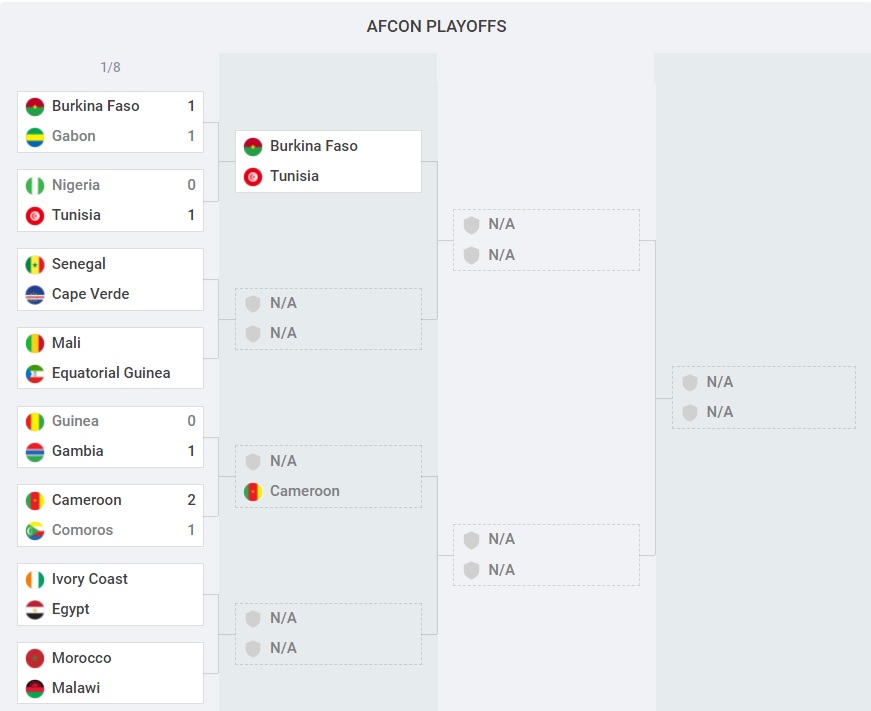Click the Equatorial Guinea flag icon

35,373
